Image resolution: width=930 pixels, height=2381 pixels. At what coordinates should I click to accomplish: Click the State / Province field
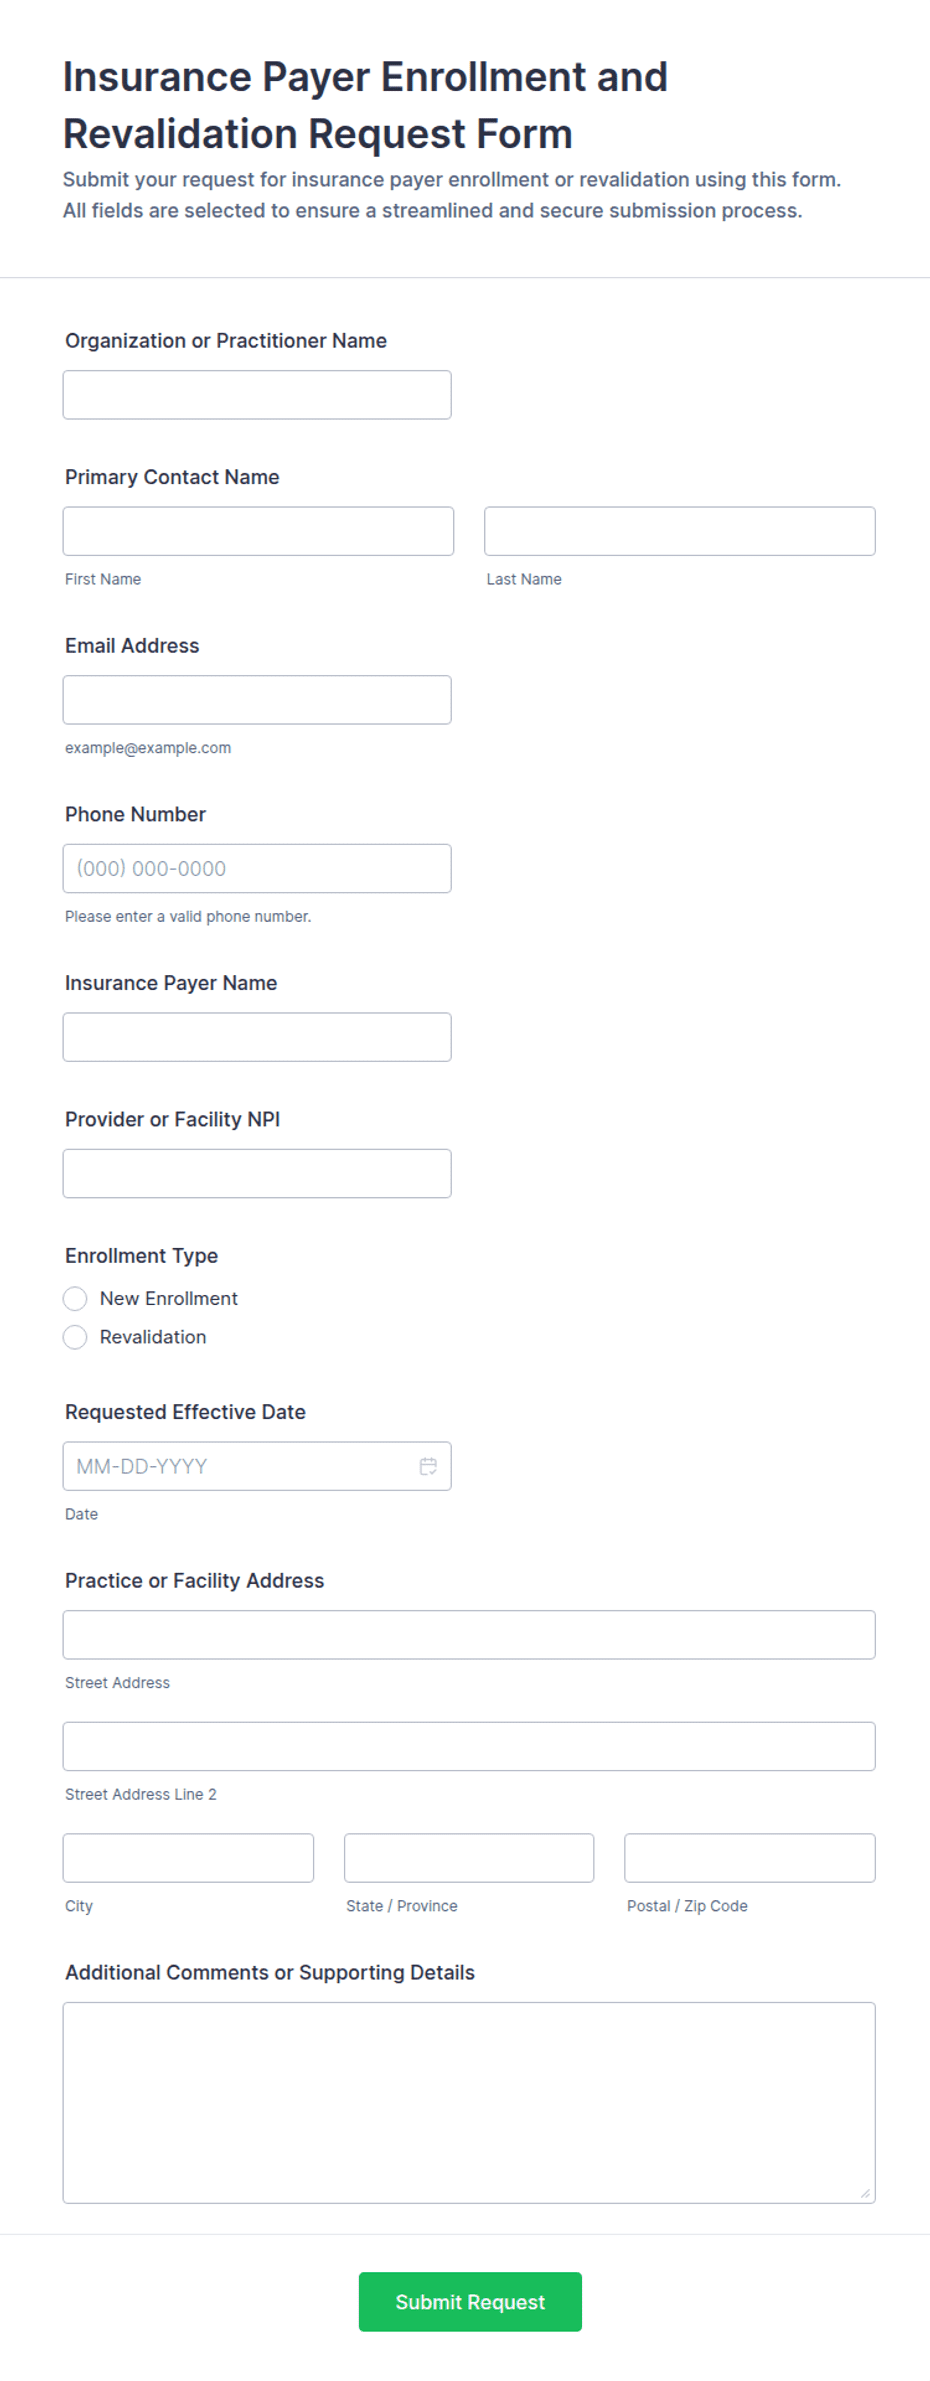pyautogui.click(x=469, y=1857)
